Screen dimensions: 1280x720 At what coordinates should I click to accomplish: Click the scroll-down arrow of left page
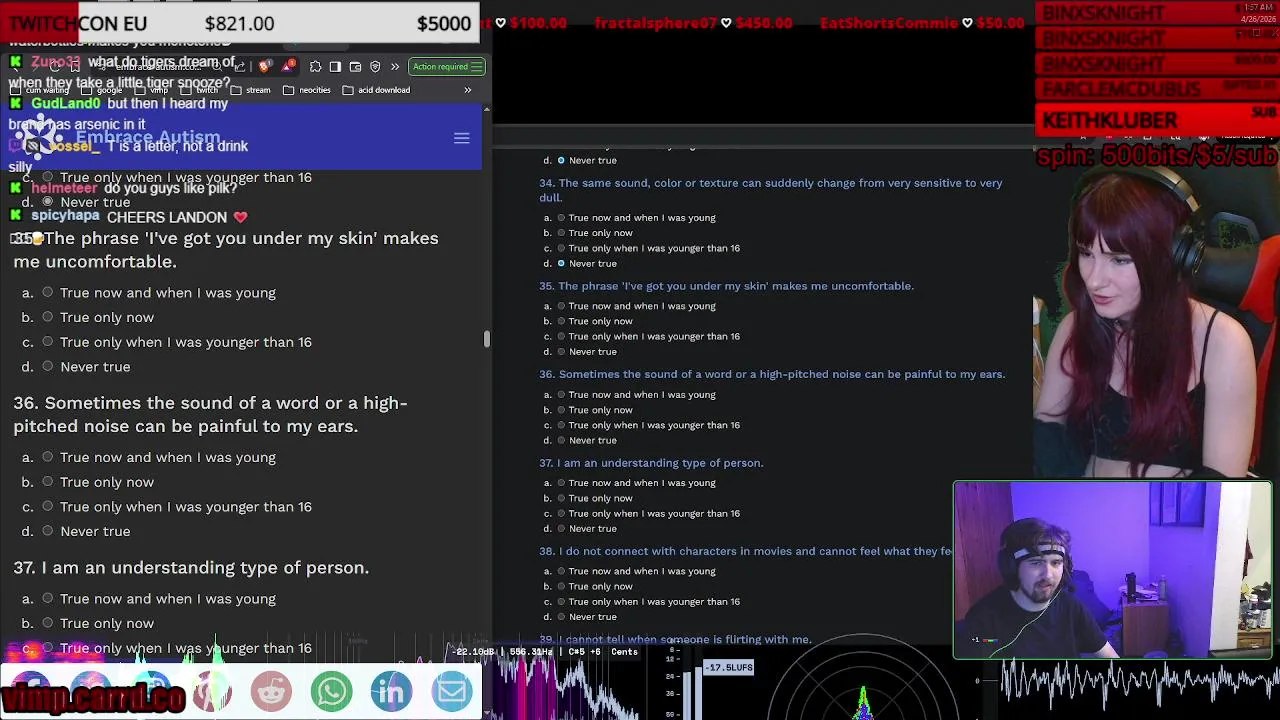coord(487,713)
